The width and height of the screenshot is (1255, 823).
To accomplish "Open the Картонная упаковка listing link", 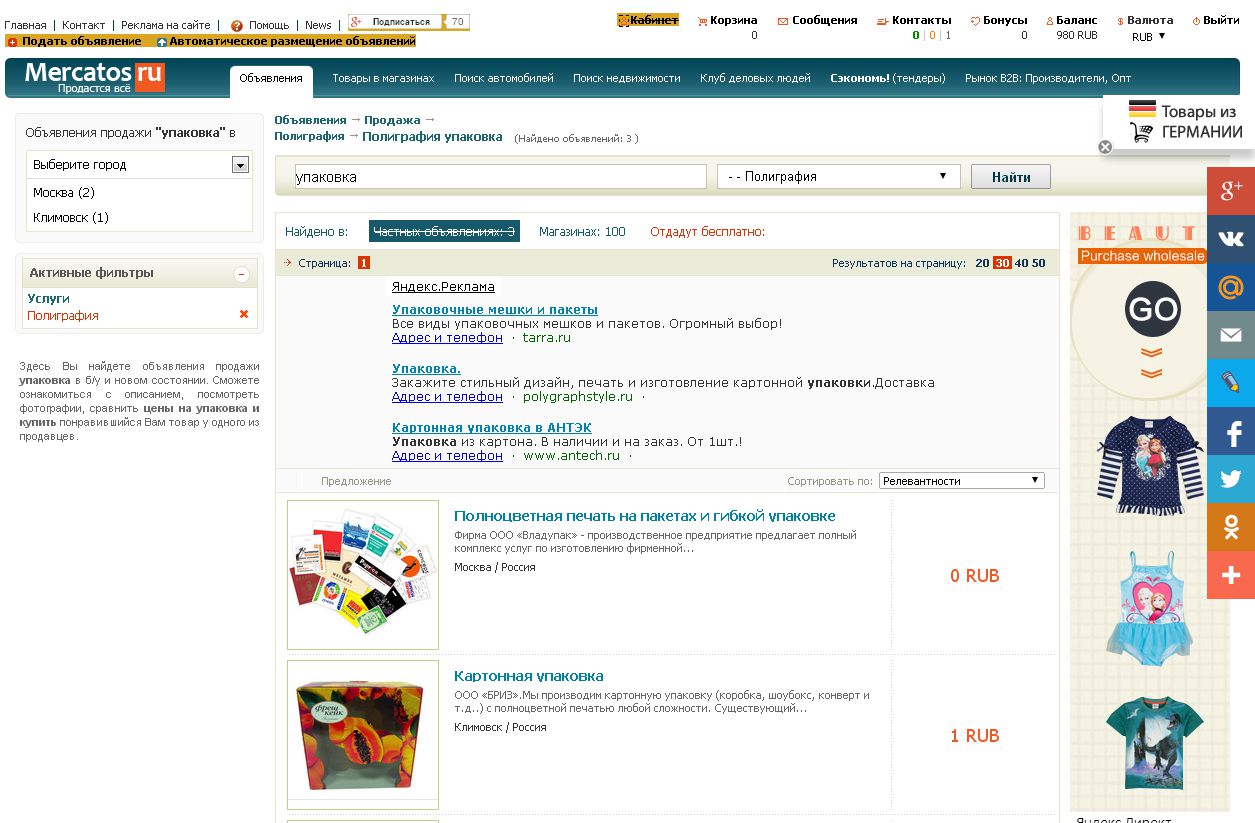I will tap(528, 676).
